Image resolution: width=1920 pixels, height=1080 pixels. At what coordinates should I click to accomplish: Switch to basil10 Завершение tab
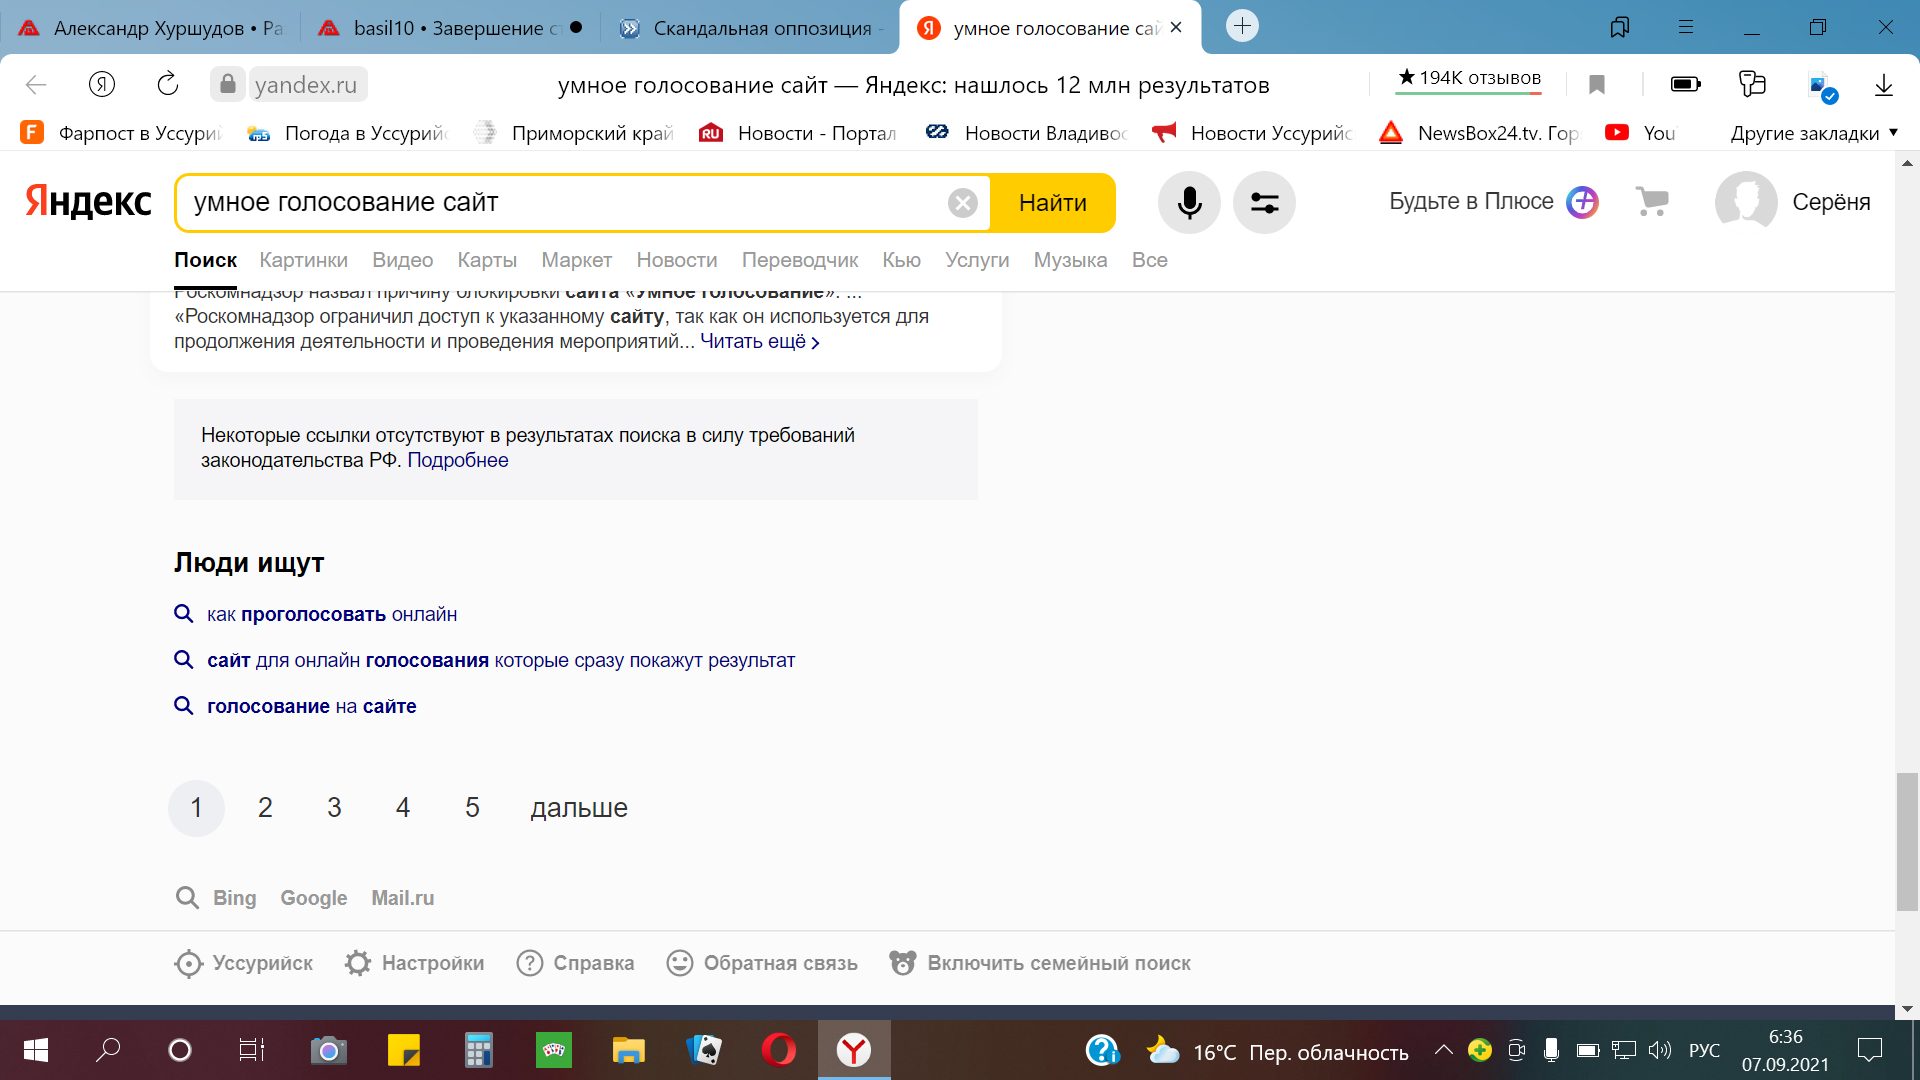pos(449,28)
